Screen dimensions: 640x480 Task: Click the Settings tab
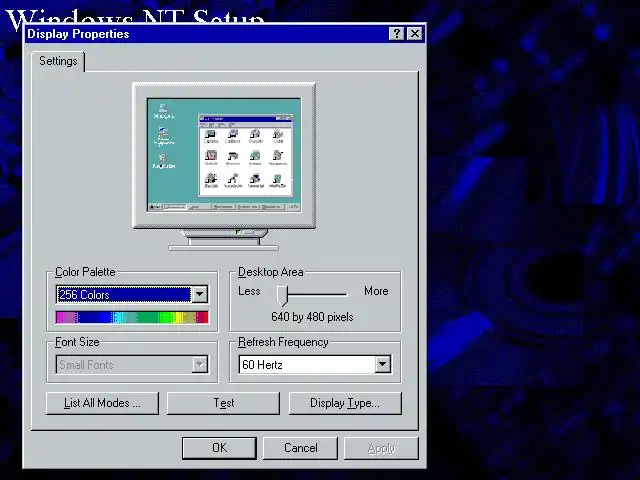tap(58, 61)
